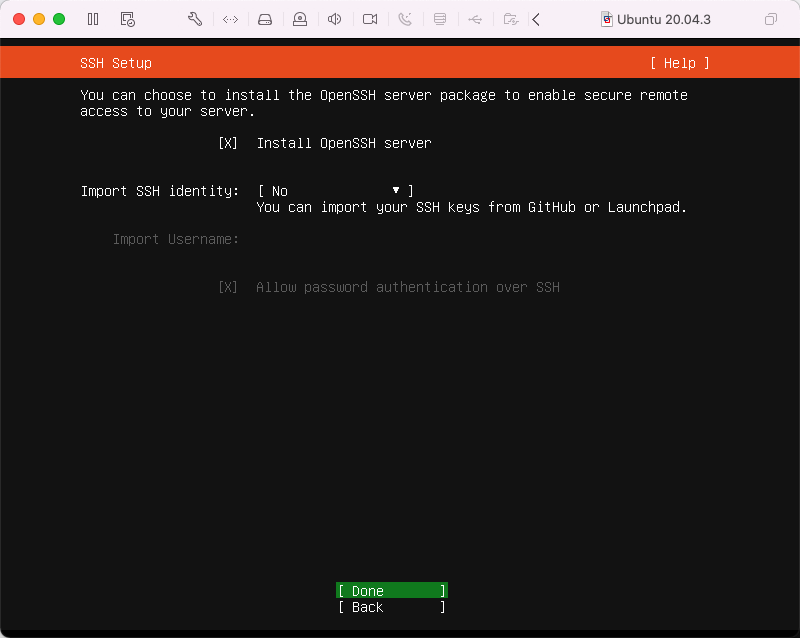Click the 'Import SSH identity:' label
The height and width of the screenshot is (638, 800).
[160, 191]
